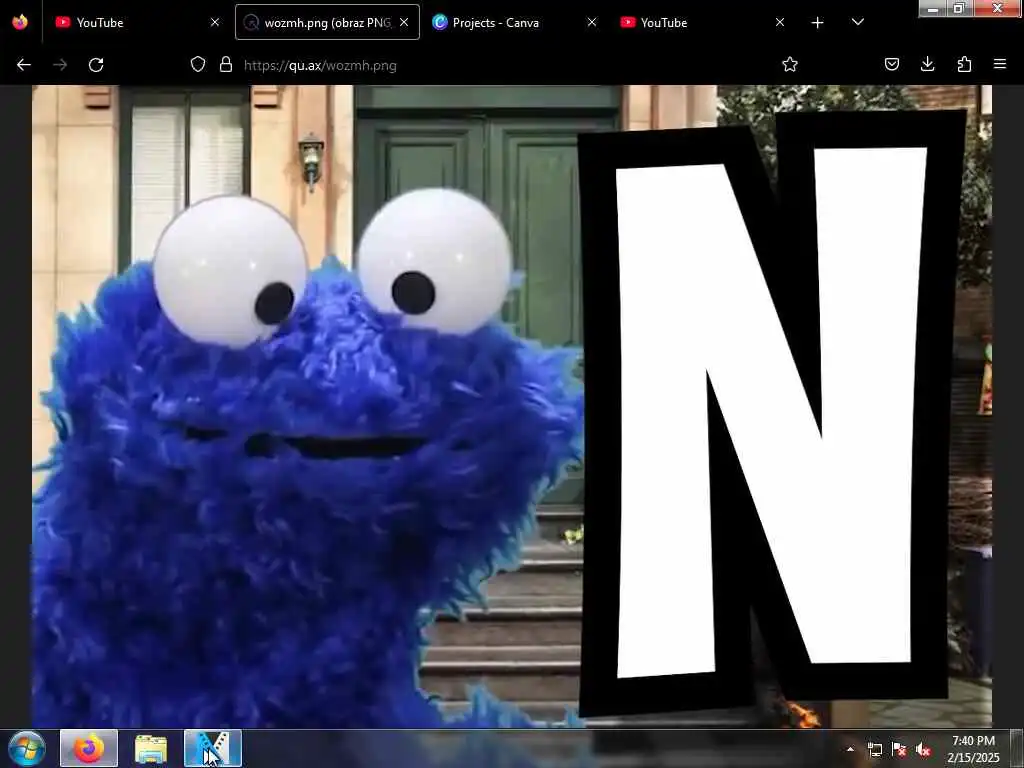The image size is (1024, 768).
Task: Close the first YouTube tab
Action: (215, 22)
